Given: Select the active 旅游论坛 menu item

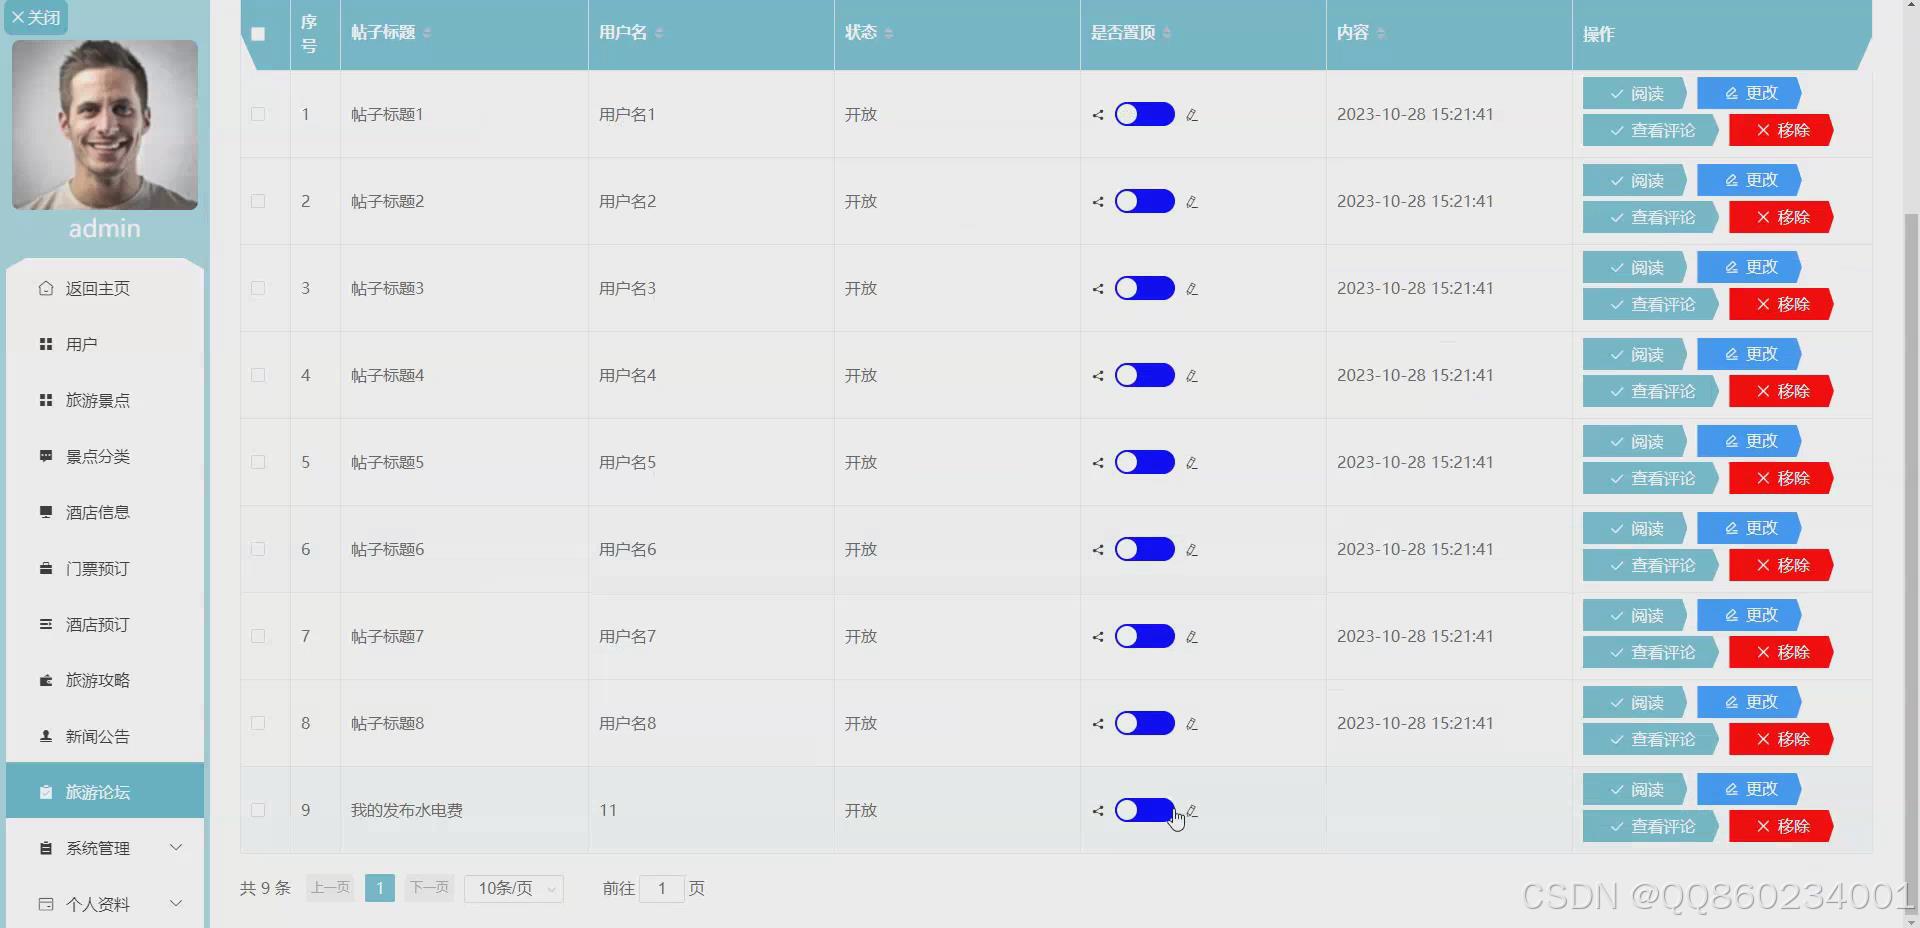Looking at the screenshot, I should pyautogui.click(x=105, y=792).
